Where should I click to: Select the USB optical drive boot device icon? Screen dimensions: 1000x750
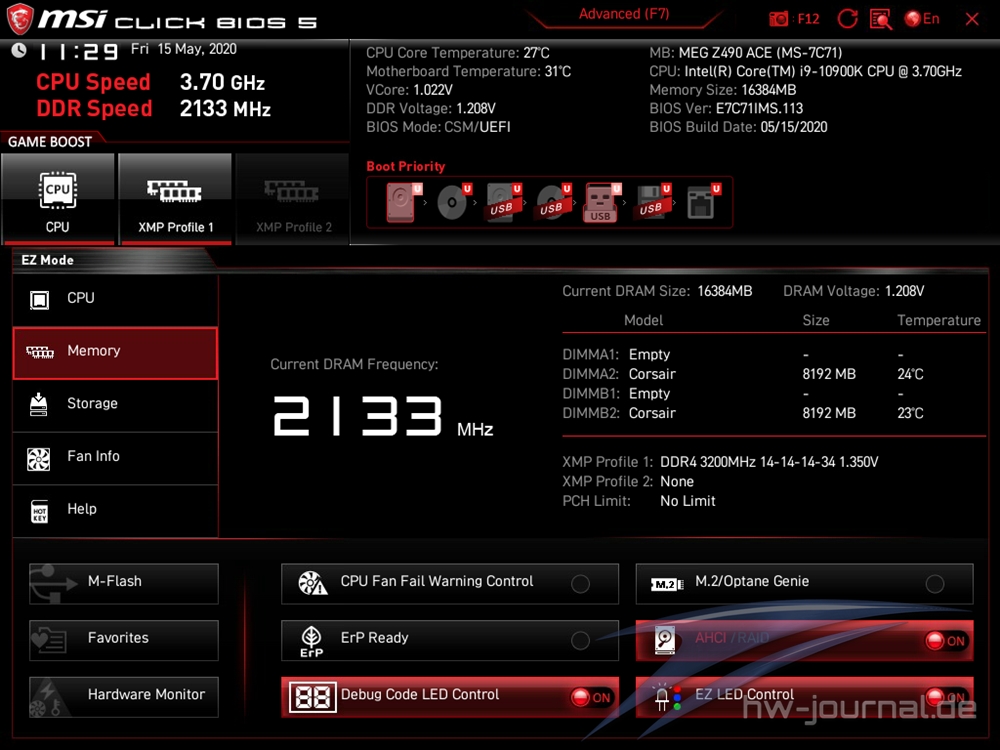[x=553, y=202]
